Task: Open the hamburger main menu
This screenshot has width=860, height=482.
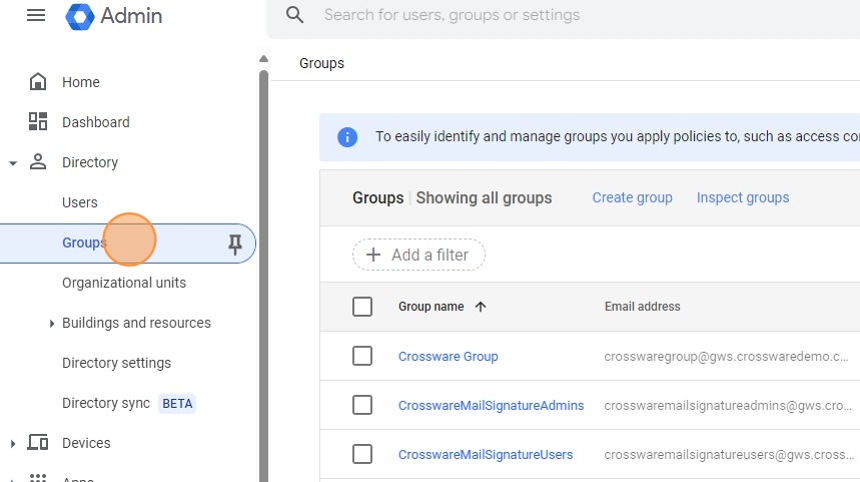Action: tap(36, 15)
